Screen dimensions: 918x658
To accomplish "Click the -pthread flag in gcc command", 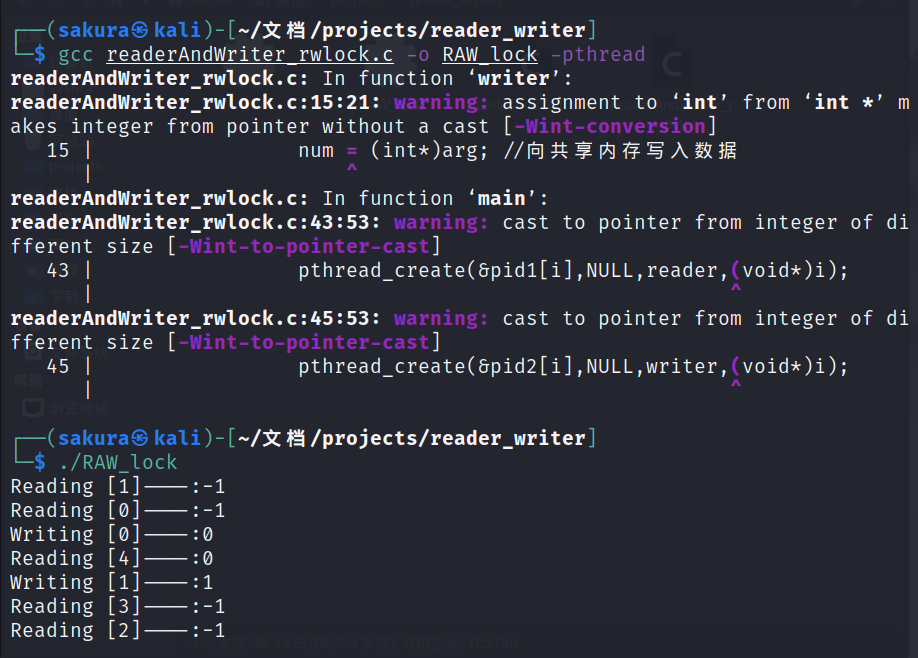I will [x=597, y=54].
